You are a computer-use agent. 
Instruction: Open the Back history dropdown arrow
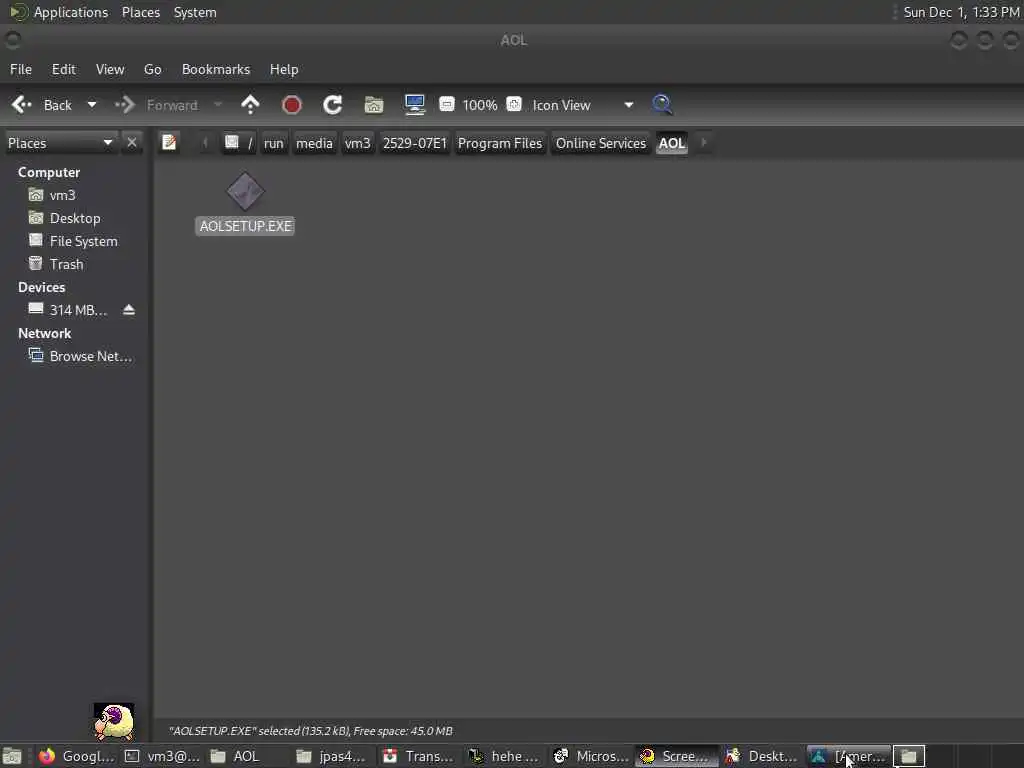pyautogui.click(x=92, y=105)
